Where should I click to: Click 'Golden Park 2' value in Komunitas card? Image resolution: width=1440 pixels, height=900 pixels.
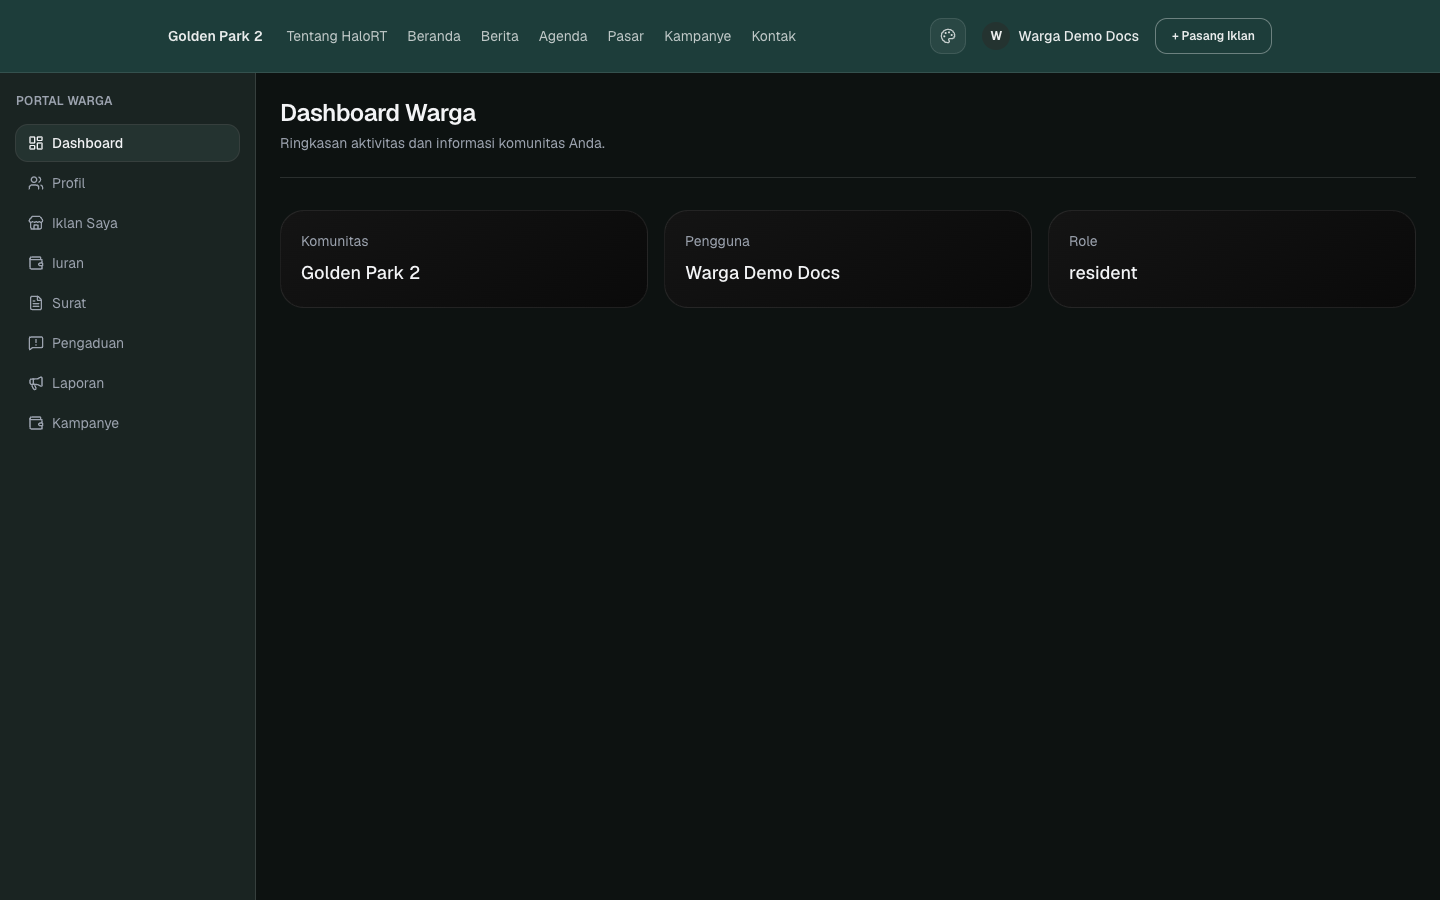coord(360,273)
